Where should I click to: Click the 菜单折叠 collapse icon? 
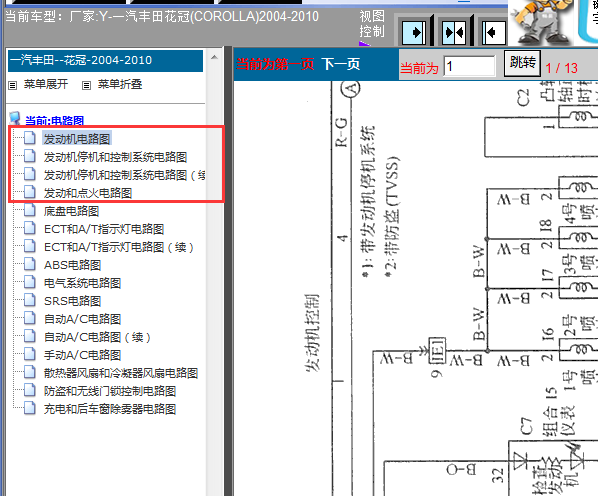point(87,85)
